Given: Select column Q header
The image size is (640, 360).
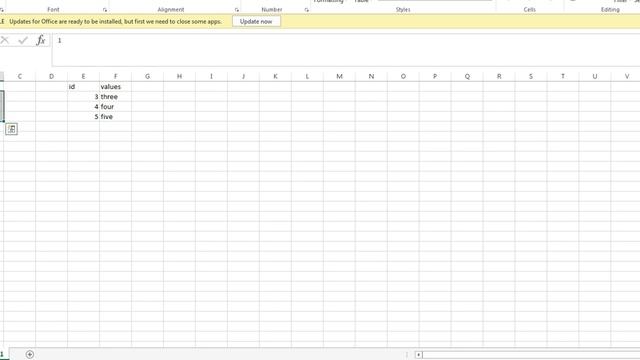Looking at the screenshot, I should pos(467,76).
